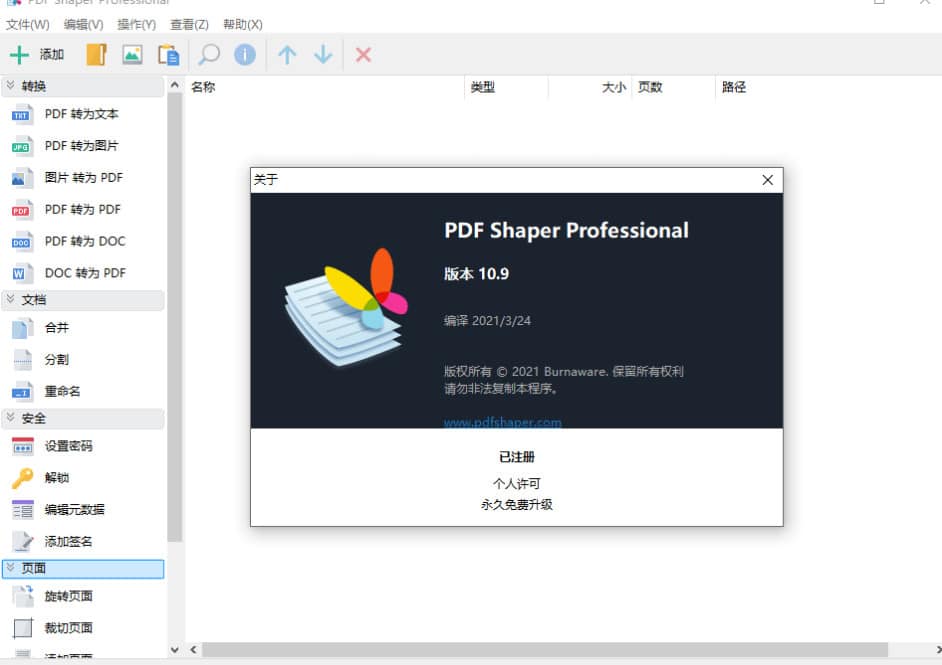Click the 分割 split icon
This screenshot has width=942, height=665.
[x=22, y=359]
